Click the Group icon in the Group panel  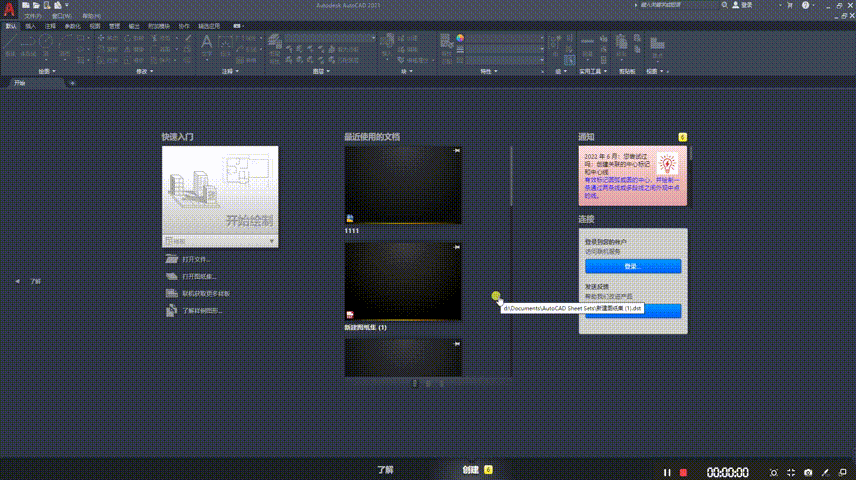tap(555, 42)
